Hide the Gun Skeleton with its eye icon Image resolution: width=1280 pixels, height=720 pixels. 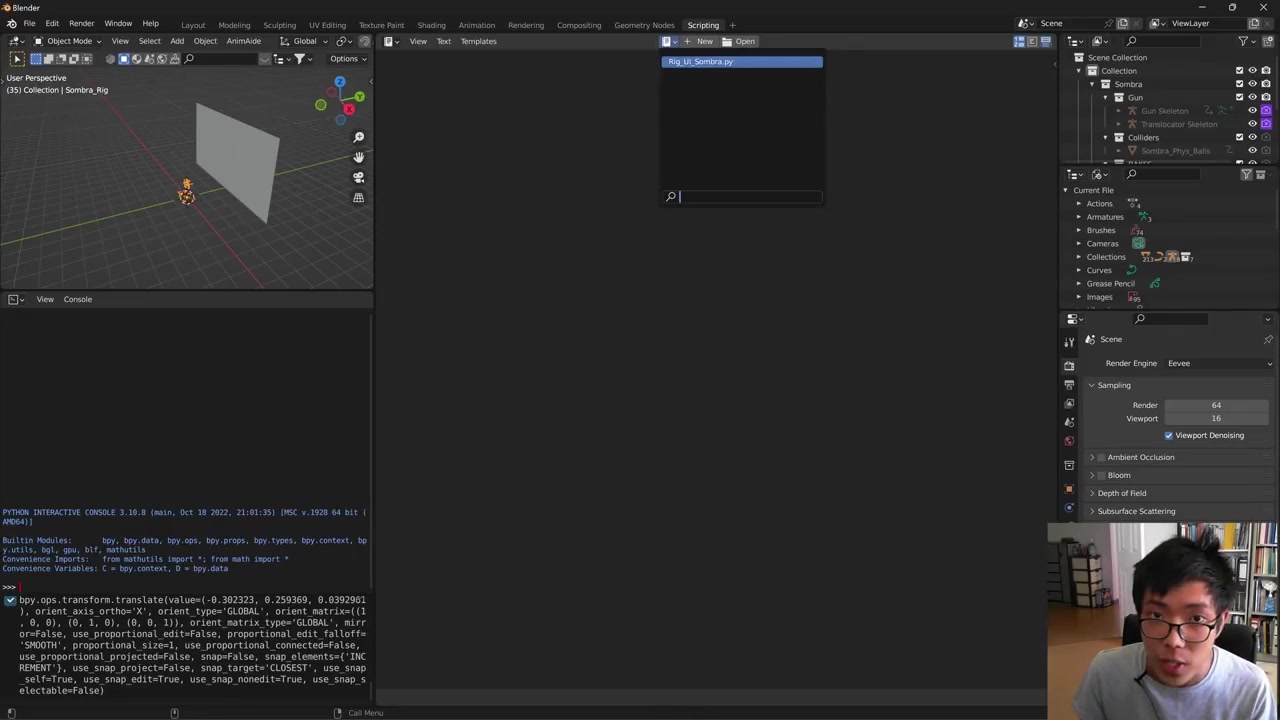pyautogui.click(x=1252, y=111)
